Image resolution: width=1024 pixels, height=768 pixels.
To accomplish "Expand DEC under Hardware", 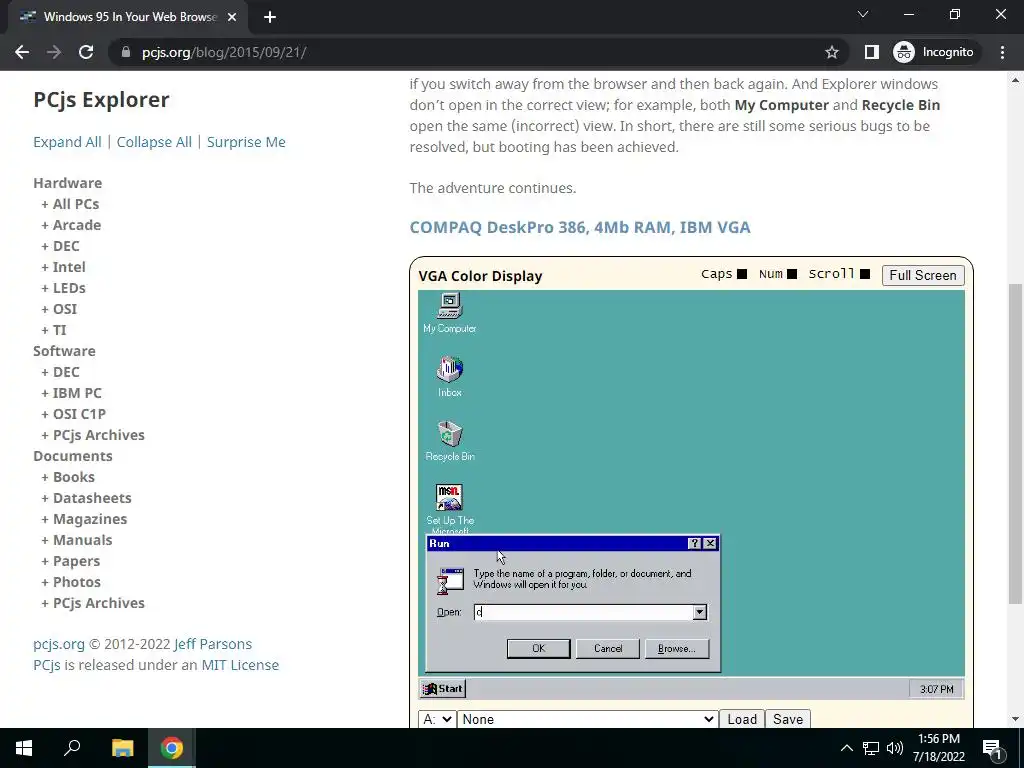I will coord(60,246).
